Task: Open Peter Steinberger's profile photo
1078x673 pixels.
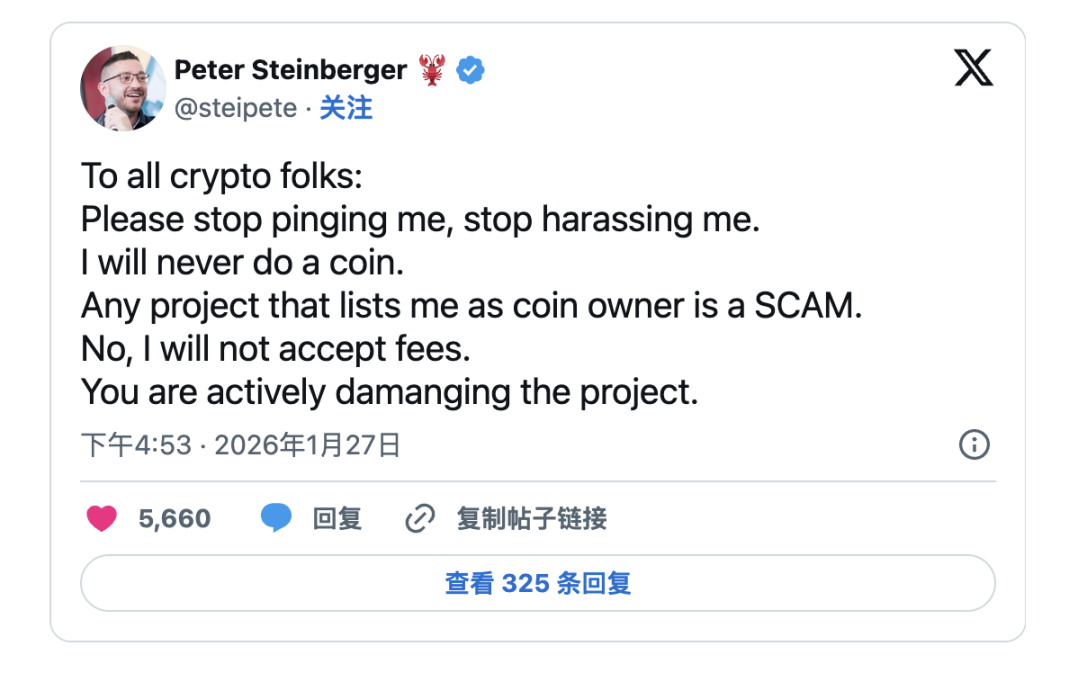Action: coord(123,88)
